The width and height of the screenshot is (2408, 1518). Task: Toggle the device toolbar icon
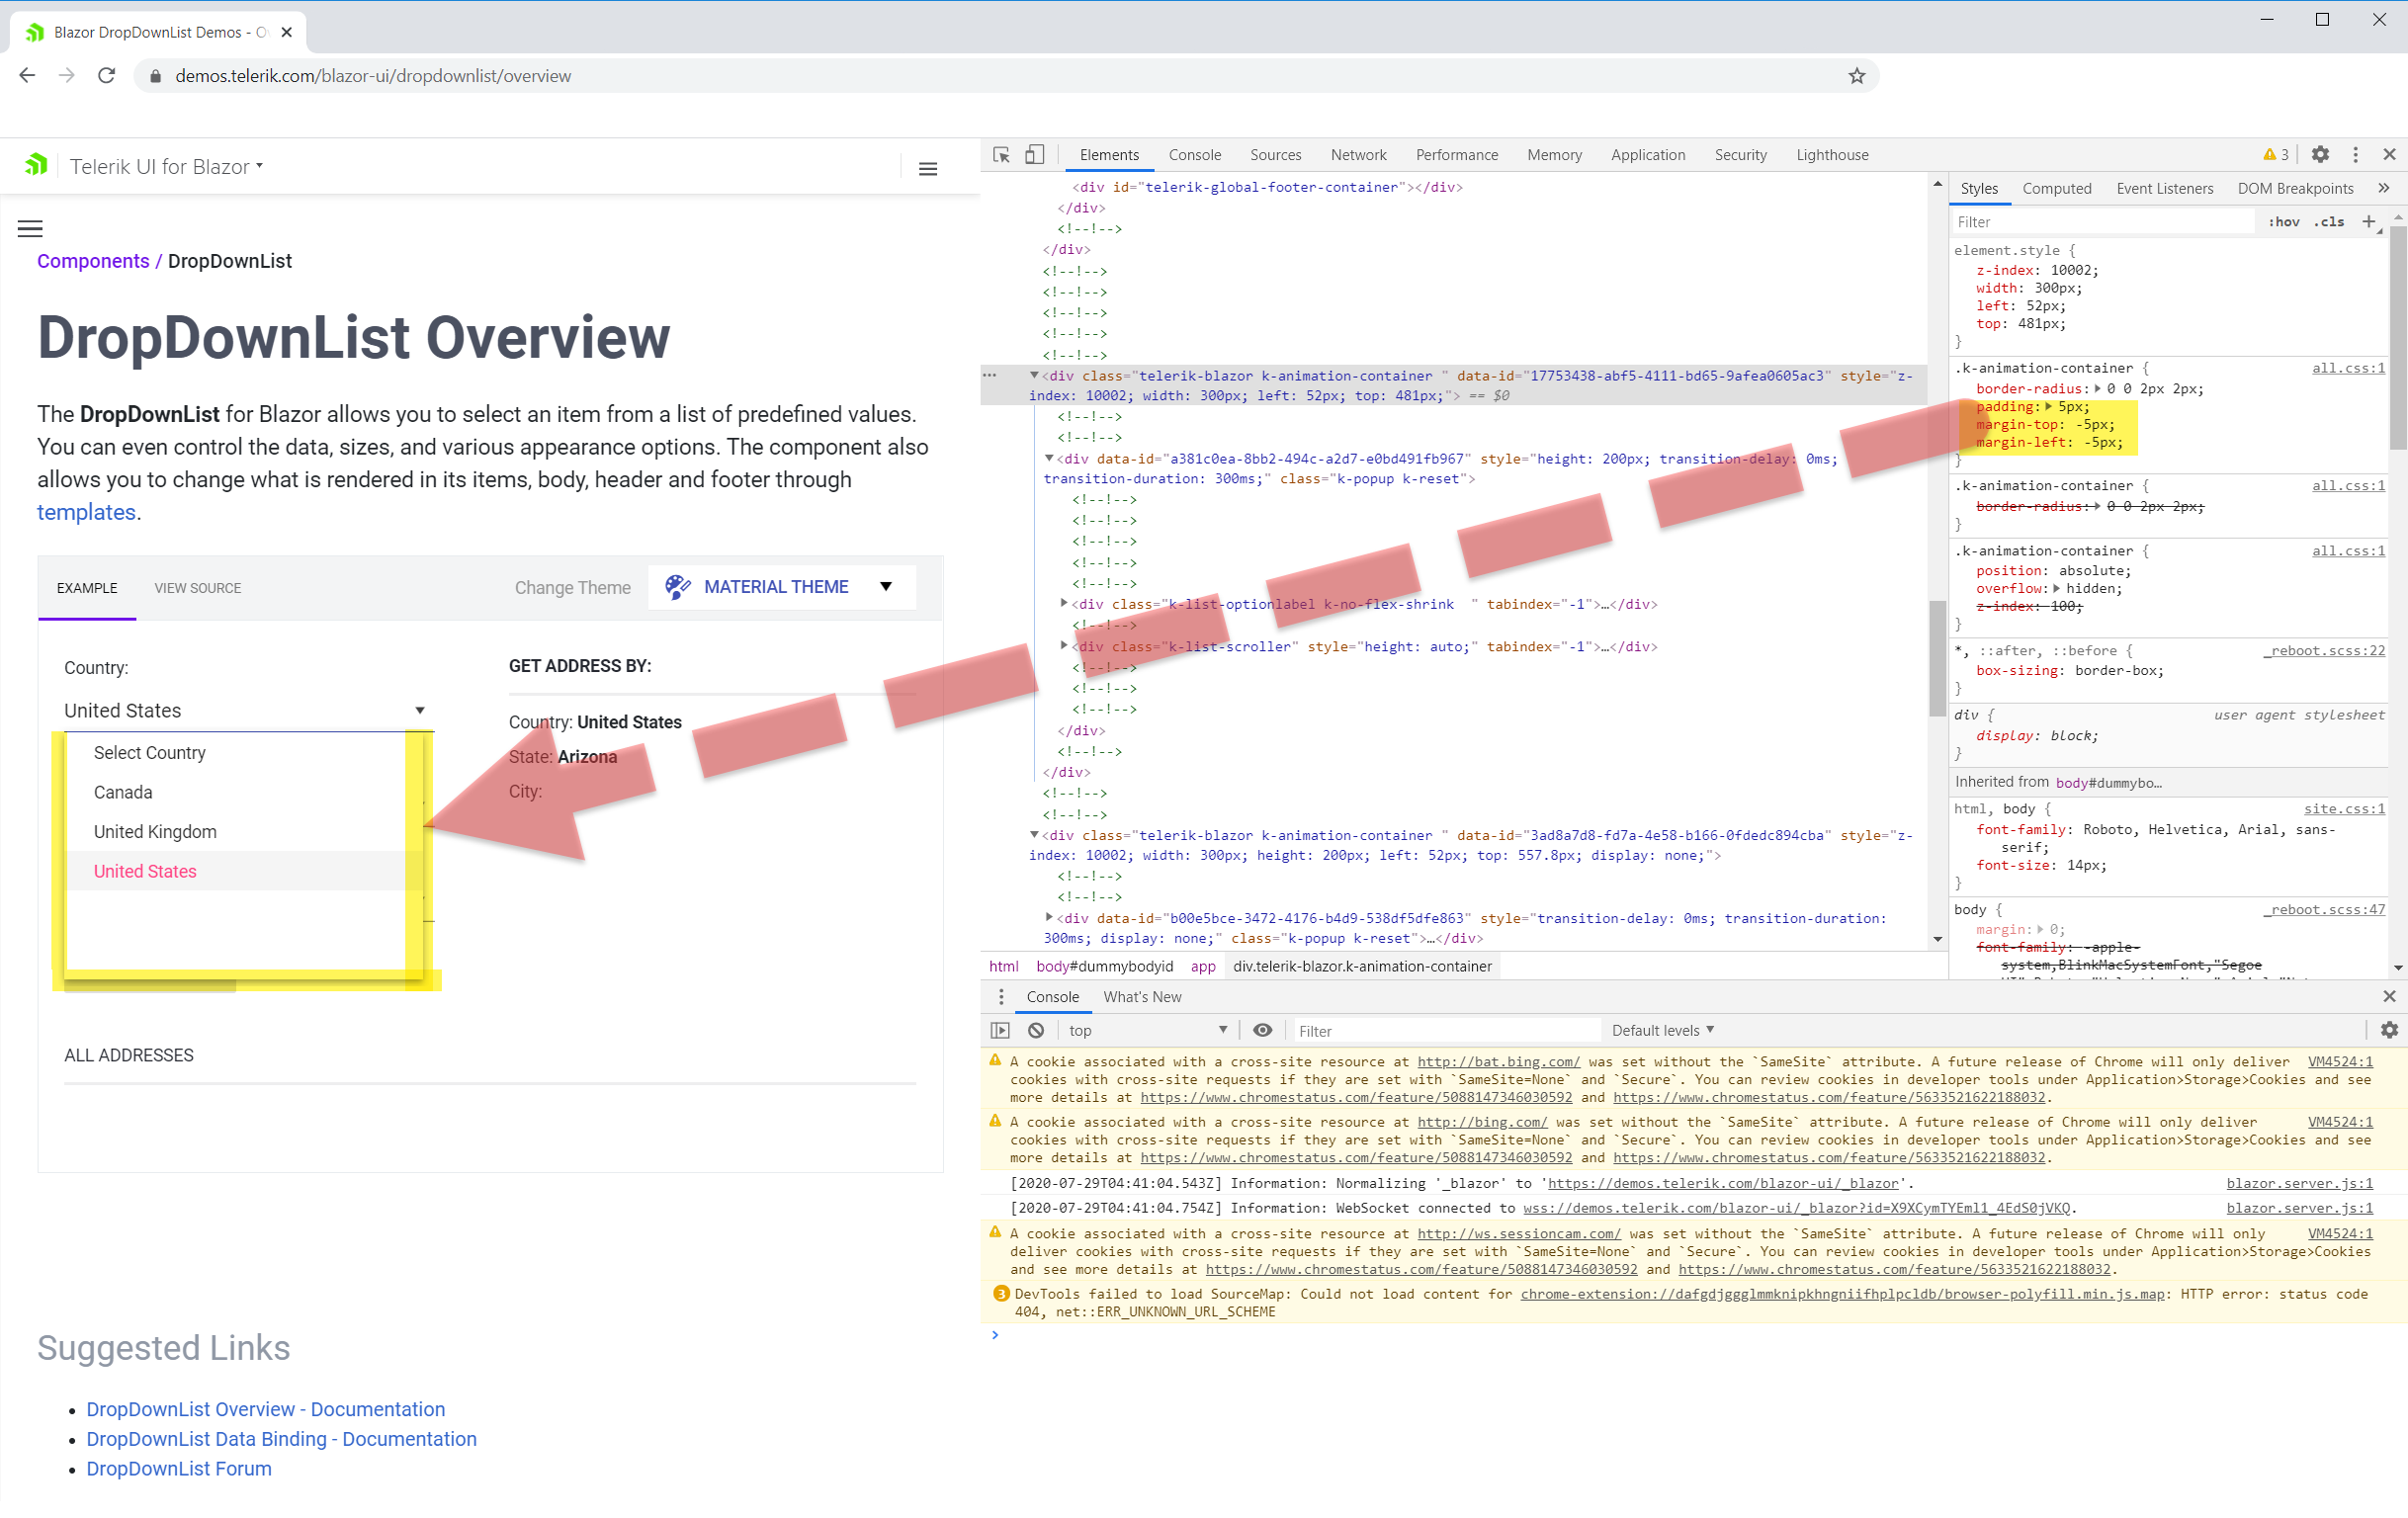tap(1035, 155)
